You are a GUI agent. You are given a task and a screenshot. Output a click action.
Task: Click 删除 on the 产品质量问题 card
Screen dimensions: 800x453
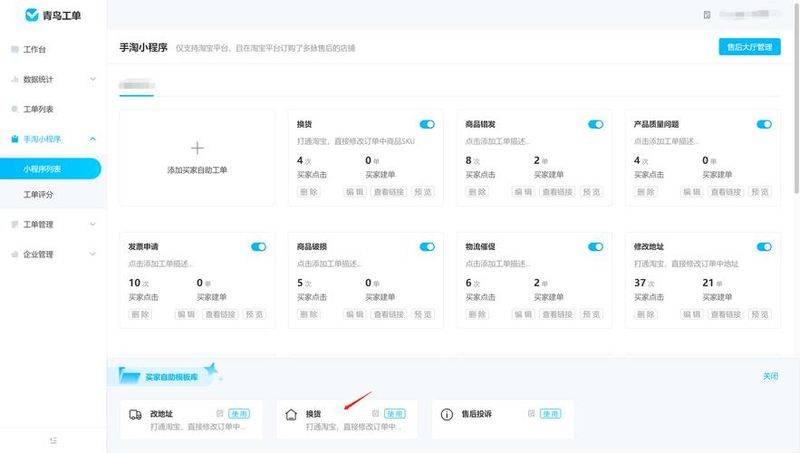645,192
